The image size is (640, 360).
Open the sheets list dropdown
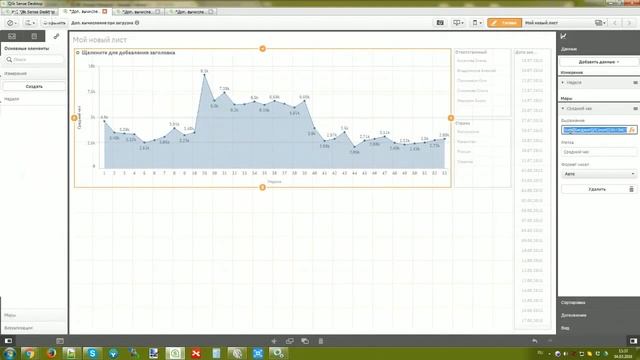(x=600, y=23)
